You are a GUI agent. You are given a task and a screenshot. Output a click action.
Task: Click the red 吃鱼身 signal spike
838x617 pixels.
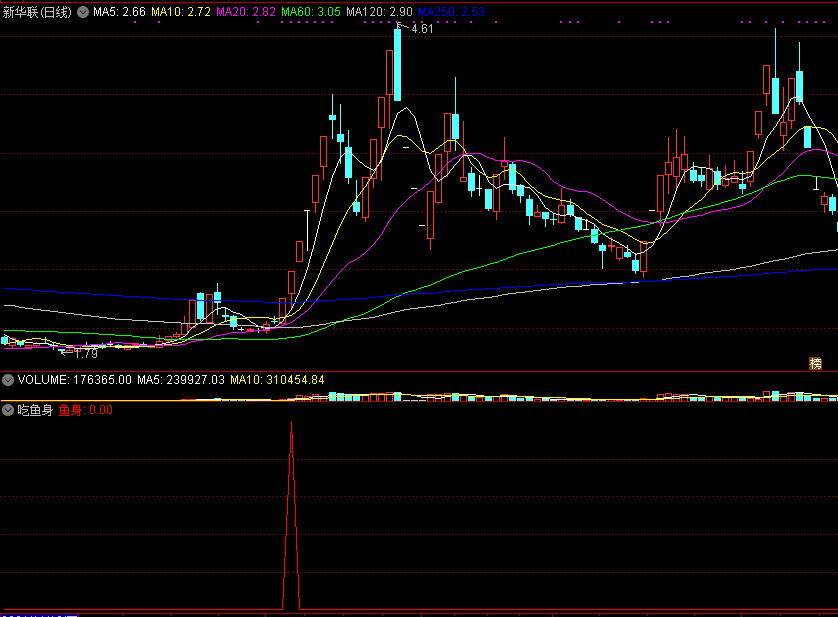(291, 513)
